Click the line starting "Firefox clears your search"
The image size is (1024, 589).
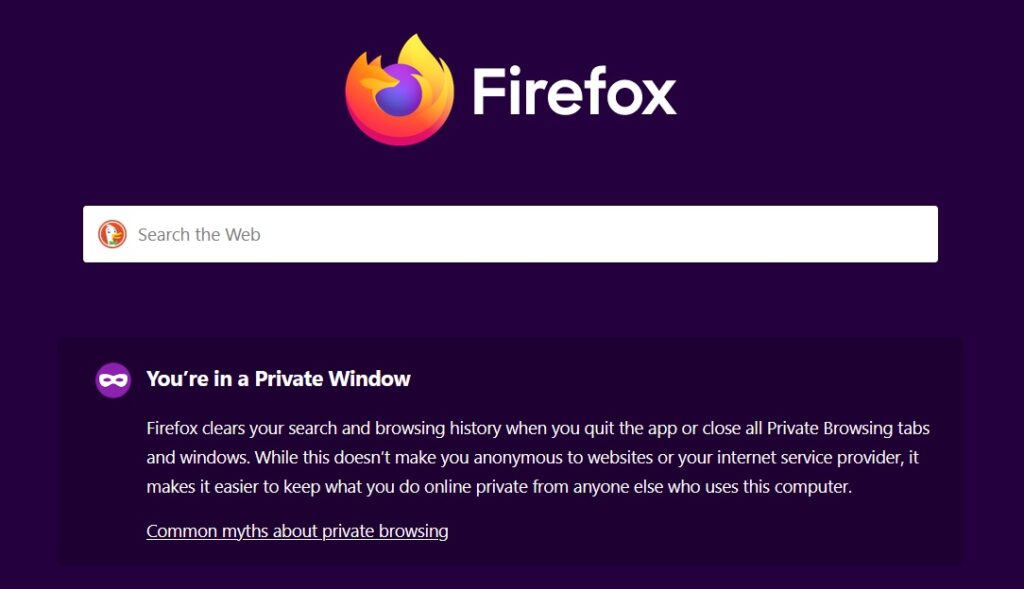coord(538,428)
